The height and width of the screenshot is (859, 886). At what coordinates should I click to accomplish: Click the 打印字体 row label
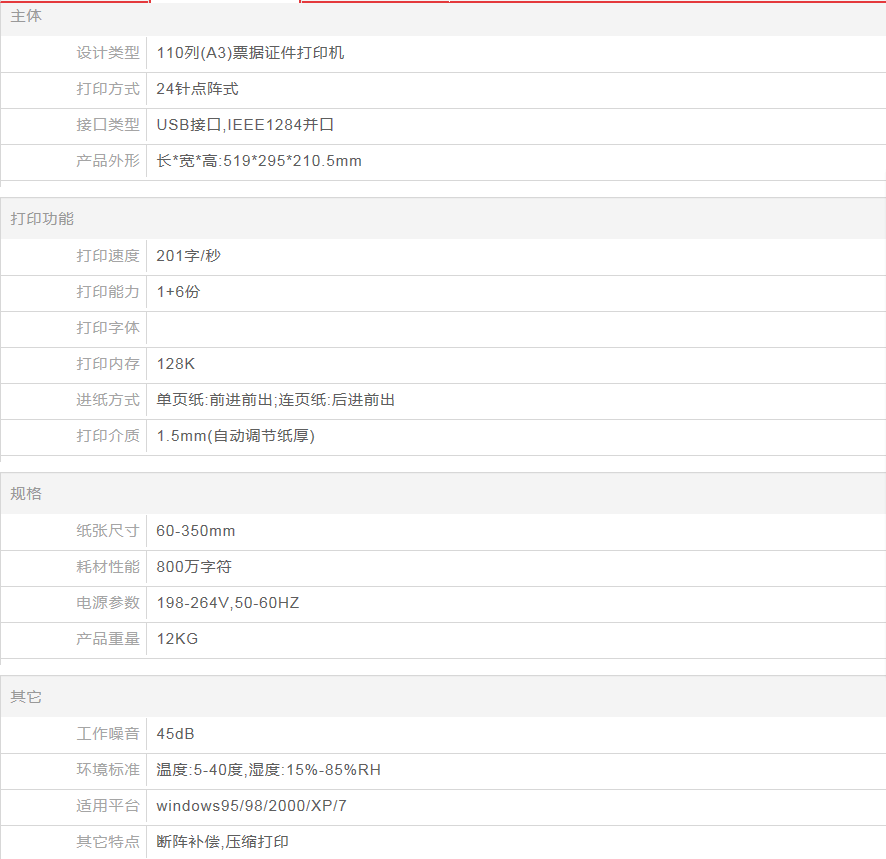click(108, 328)
